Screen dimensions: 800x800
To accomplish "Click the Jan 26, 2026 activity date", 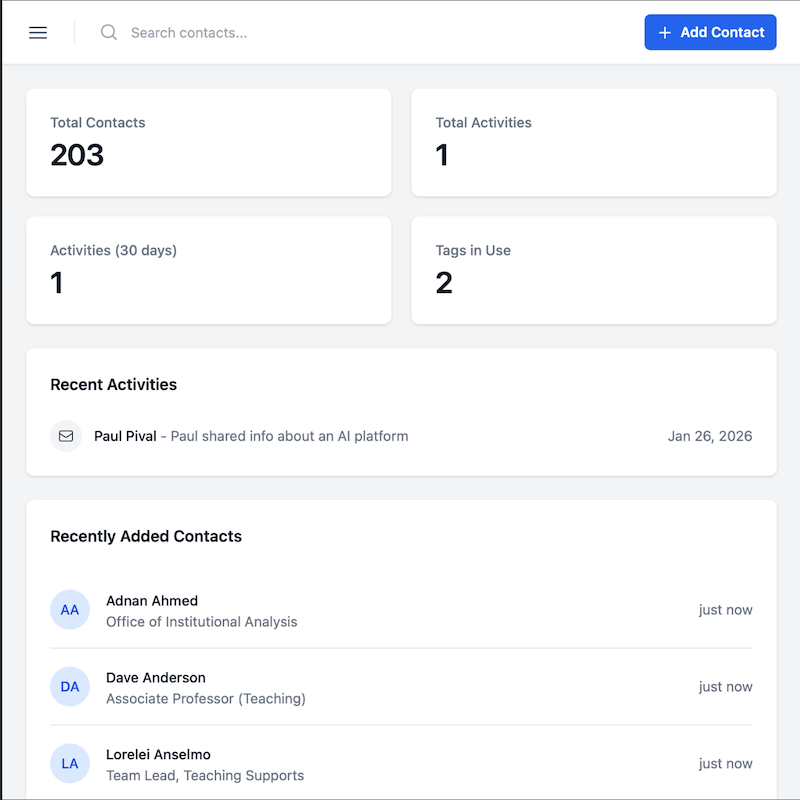I will pyautogui.click(x=709, y=436).
